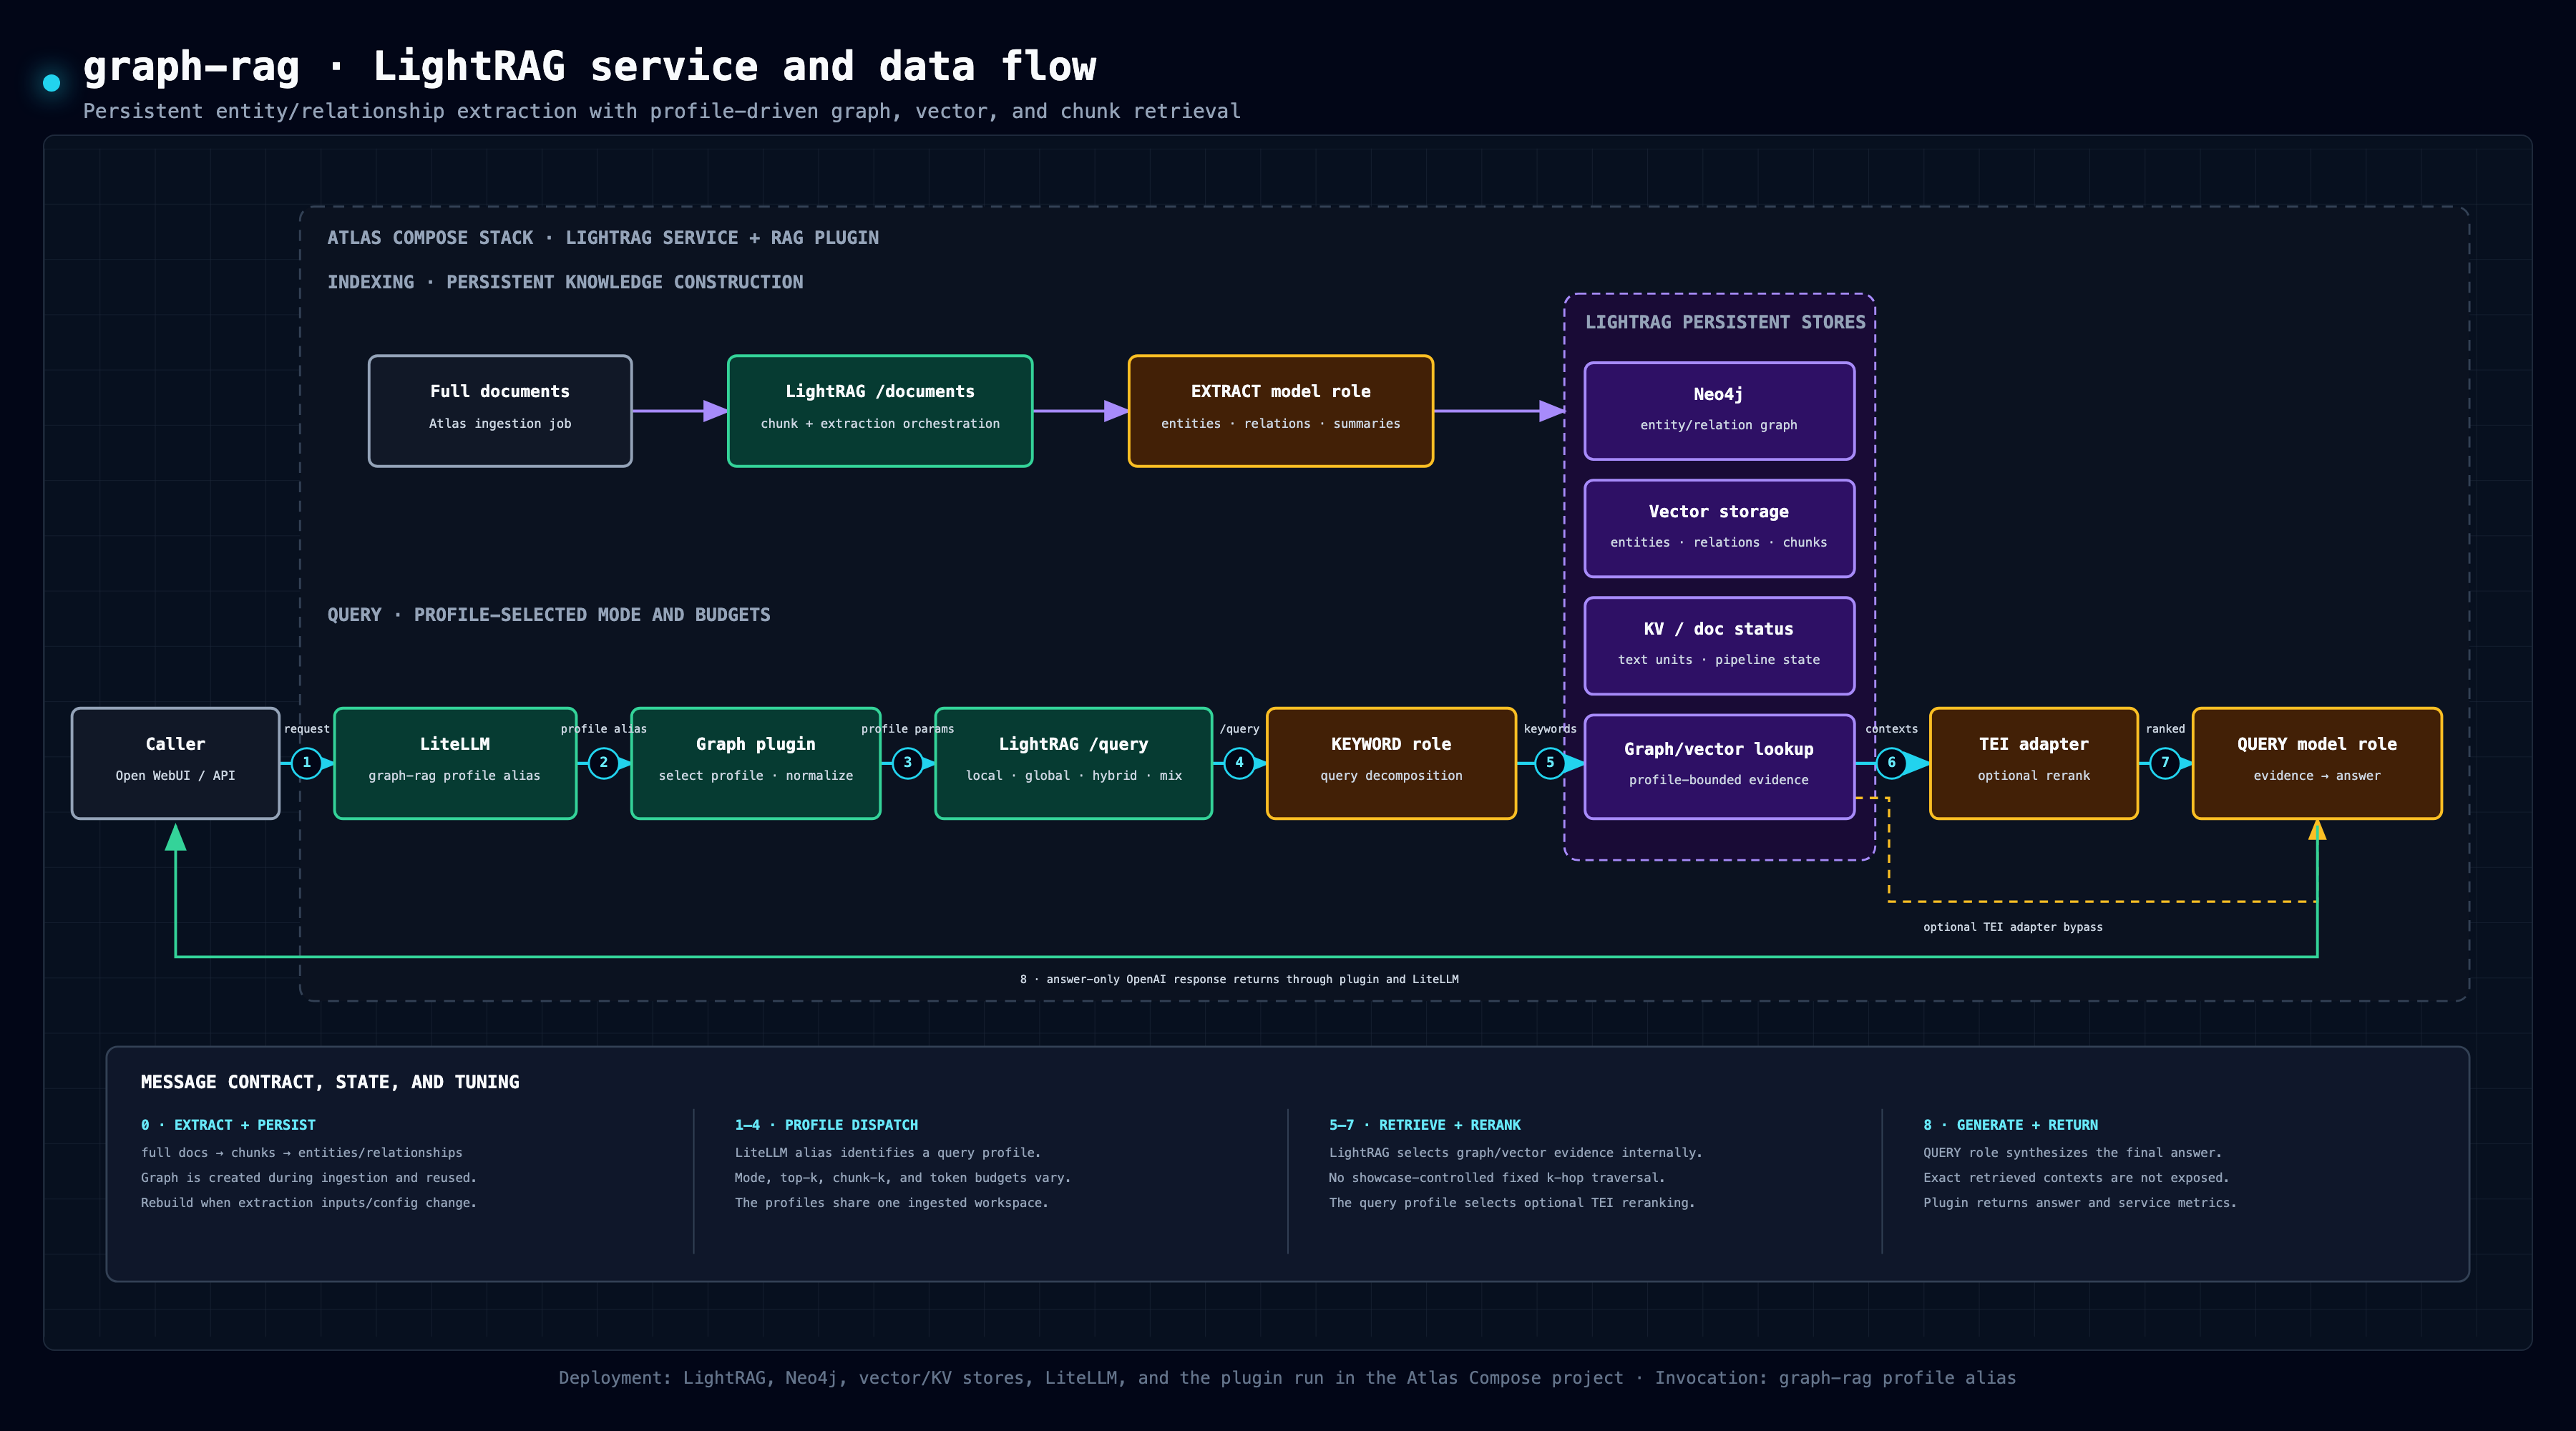Click the cyan dot beside the title
The image size is (2576, 1431).
pos(52,83)
